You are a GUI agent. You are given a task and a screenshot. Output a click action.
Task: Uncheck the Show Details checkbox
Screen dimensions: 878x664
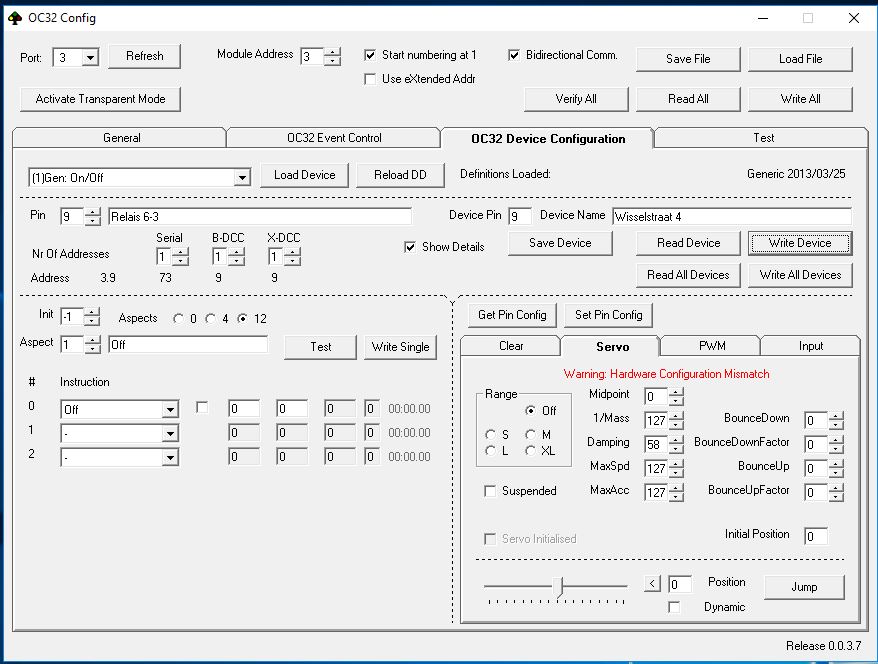410,247
